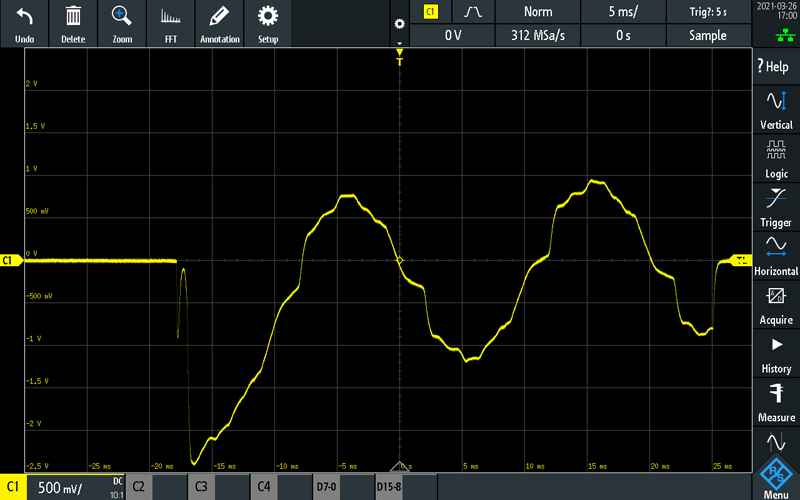Open the small gear settings toggle
The height and width of the screenshot is (500, 800).
pos(399,24)
